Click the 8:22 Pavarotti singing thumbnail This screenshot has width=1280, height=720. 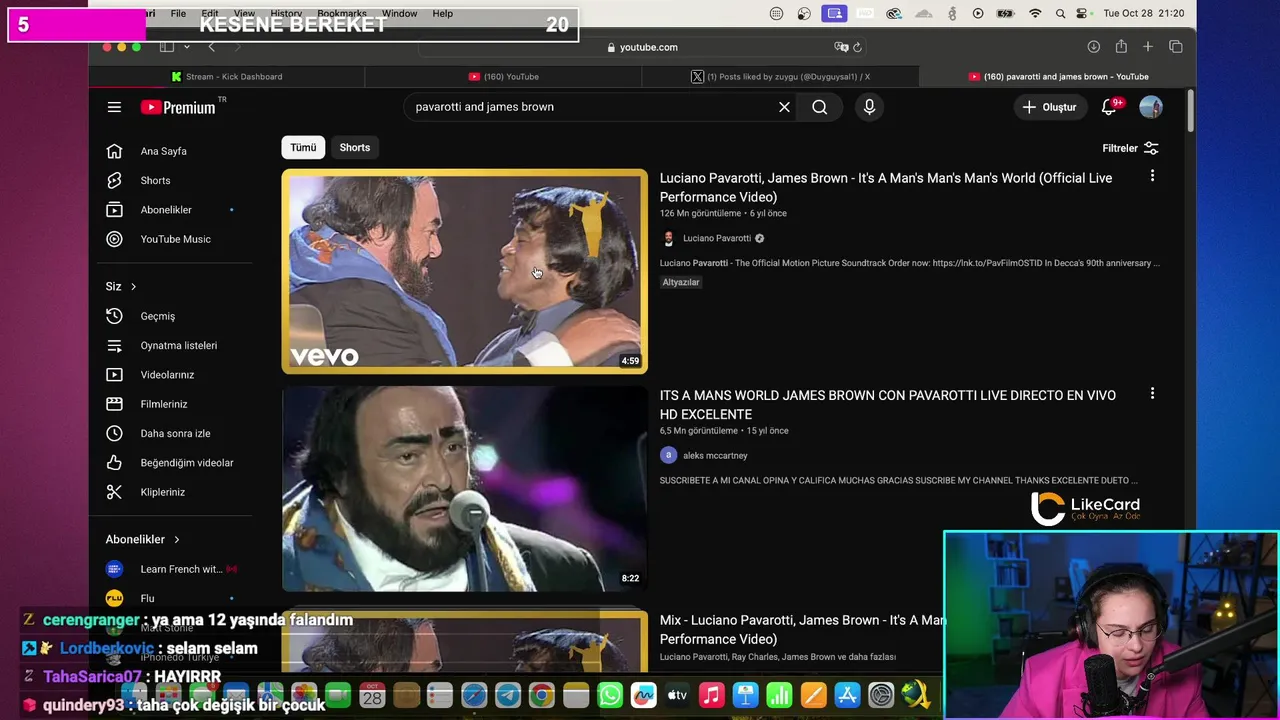(464, 489)
